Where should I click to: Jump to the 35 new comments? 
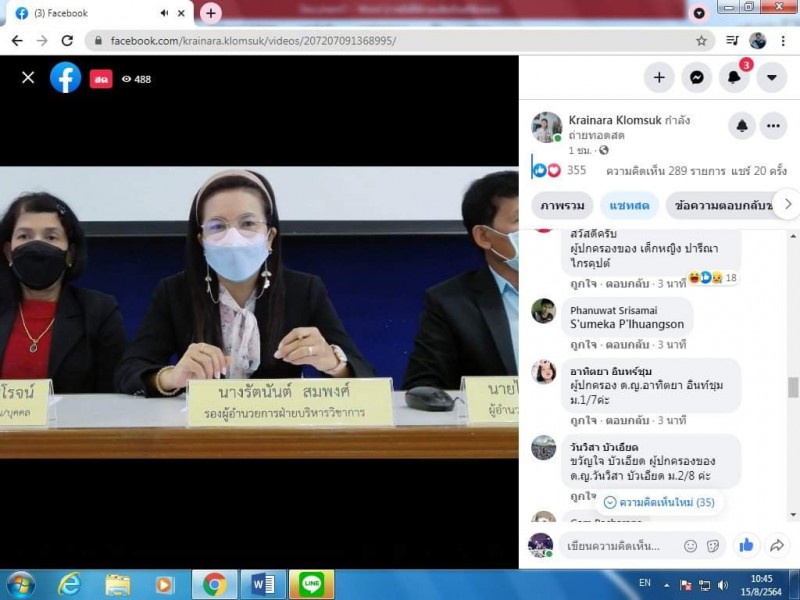click(x=659, y=503)
